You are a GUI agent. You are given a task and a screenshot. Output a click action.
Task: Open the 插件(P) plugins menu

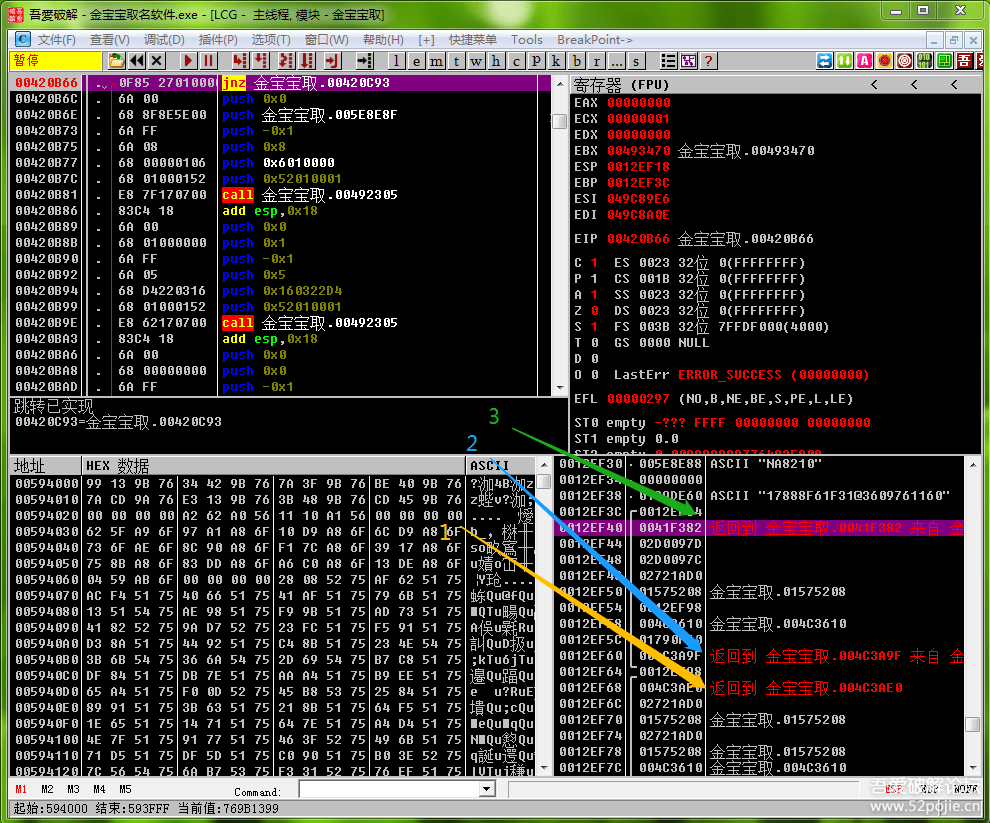(218, 39)
